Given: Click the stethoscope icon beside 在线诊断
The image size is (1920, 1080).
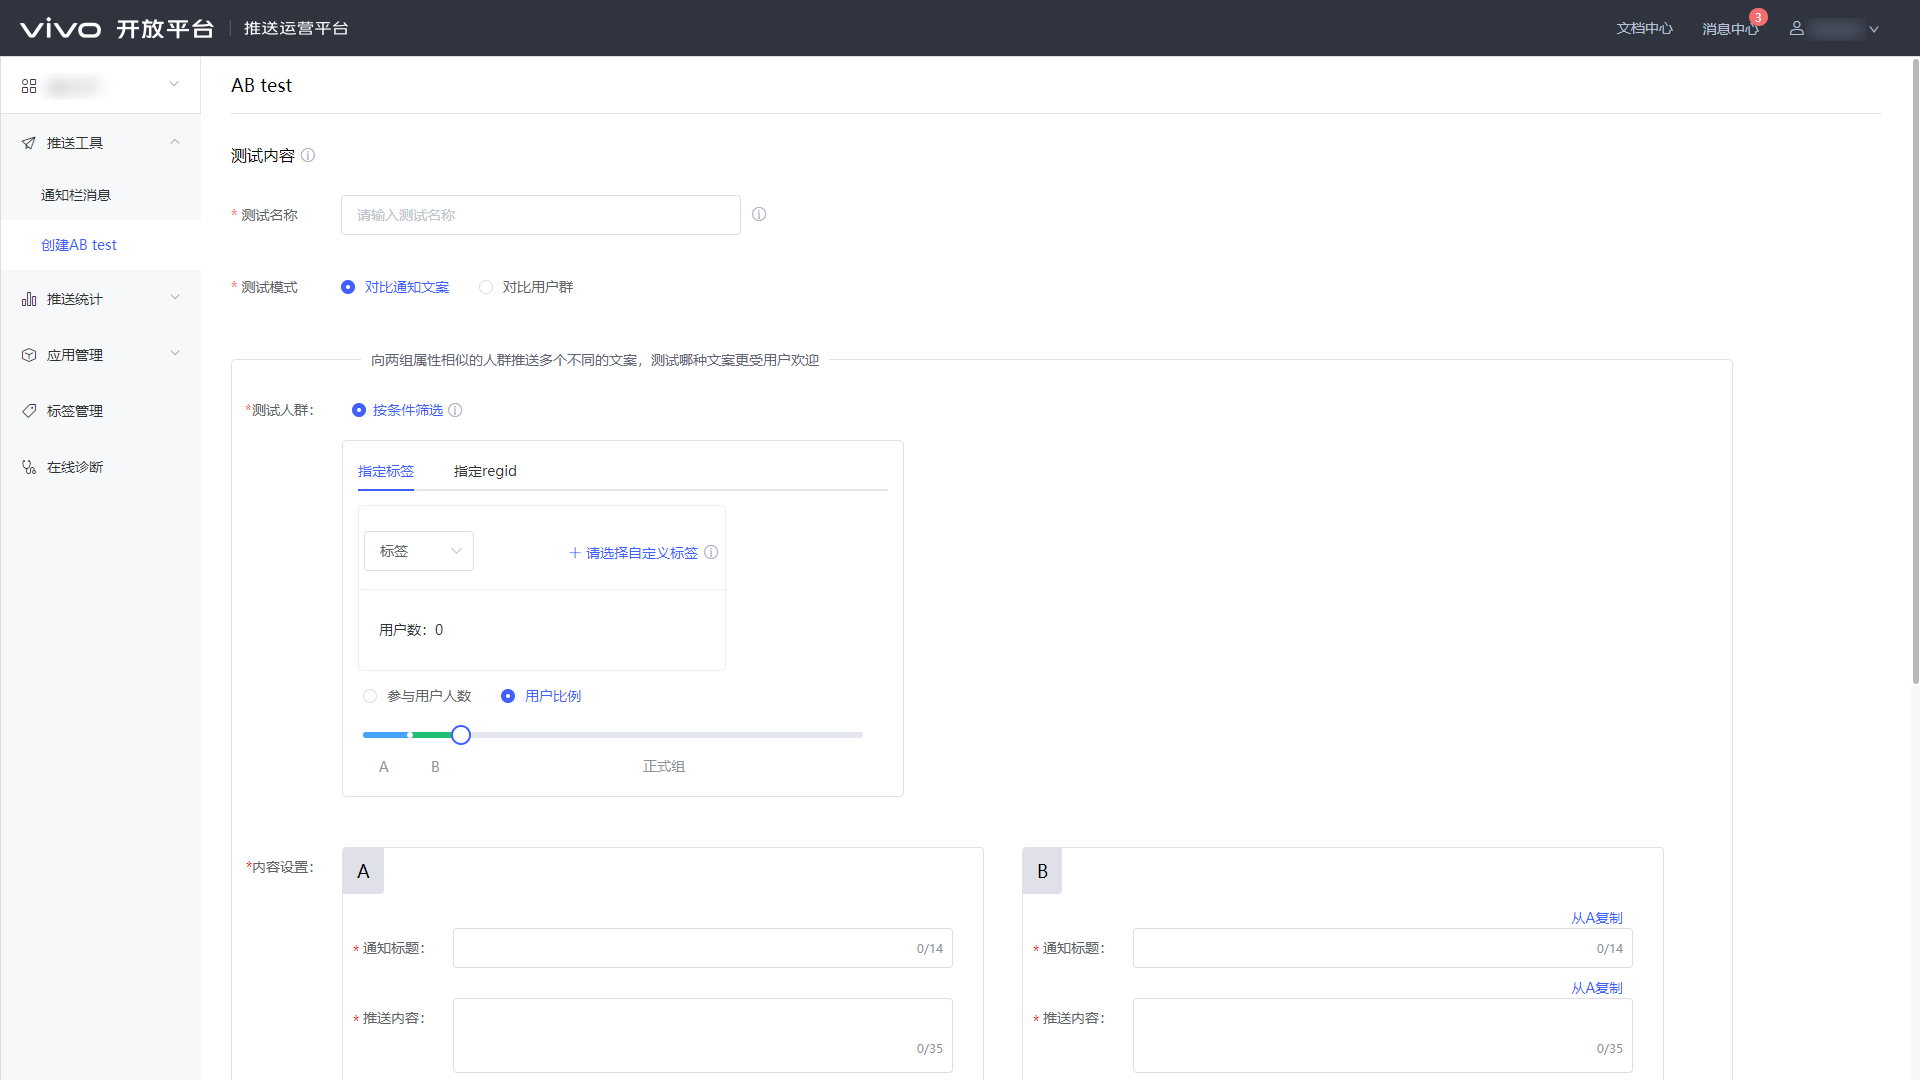Looking at the screenshot, I should point(29,467).
